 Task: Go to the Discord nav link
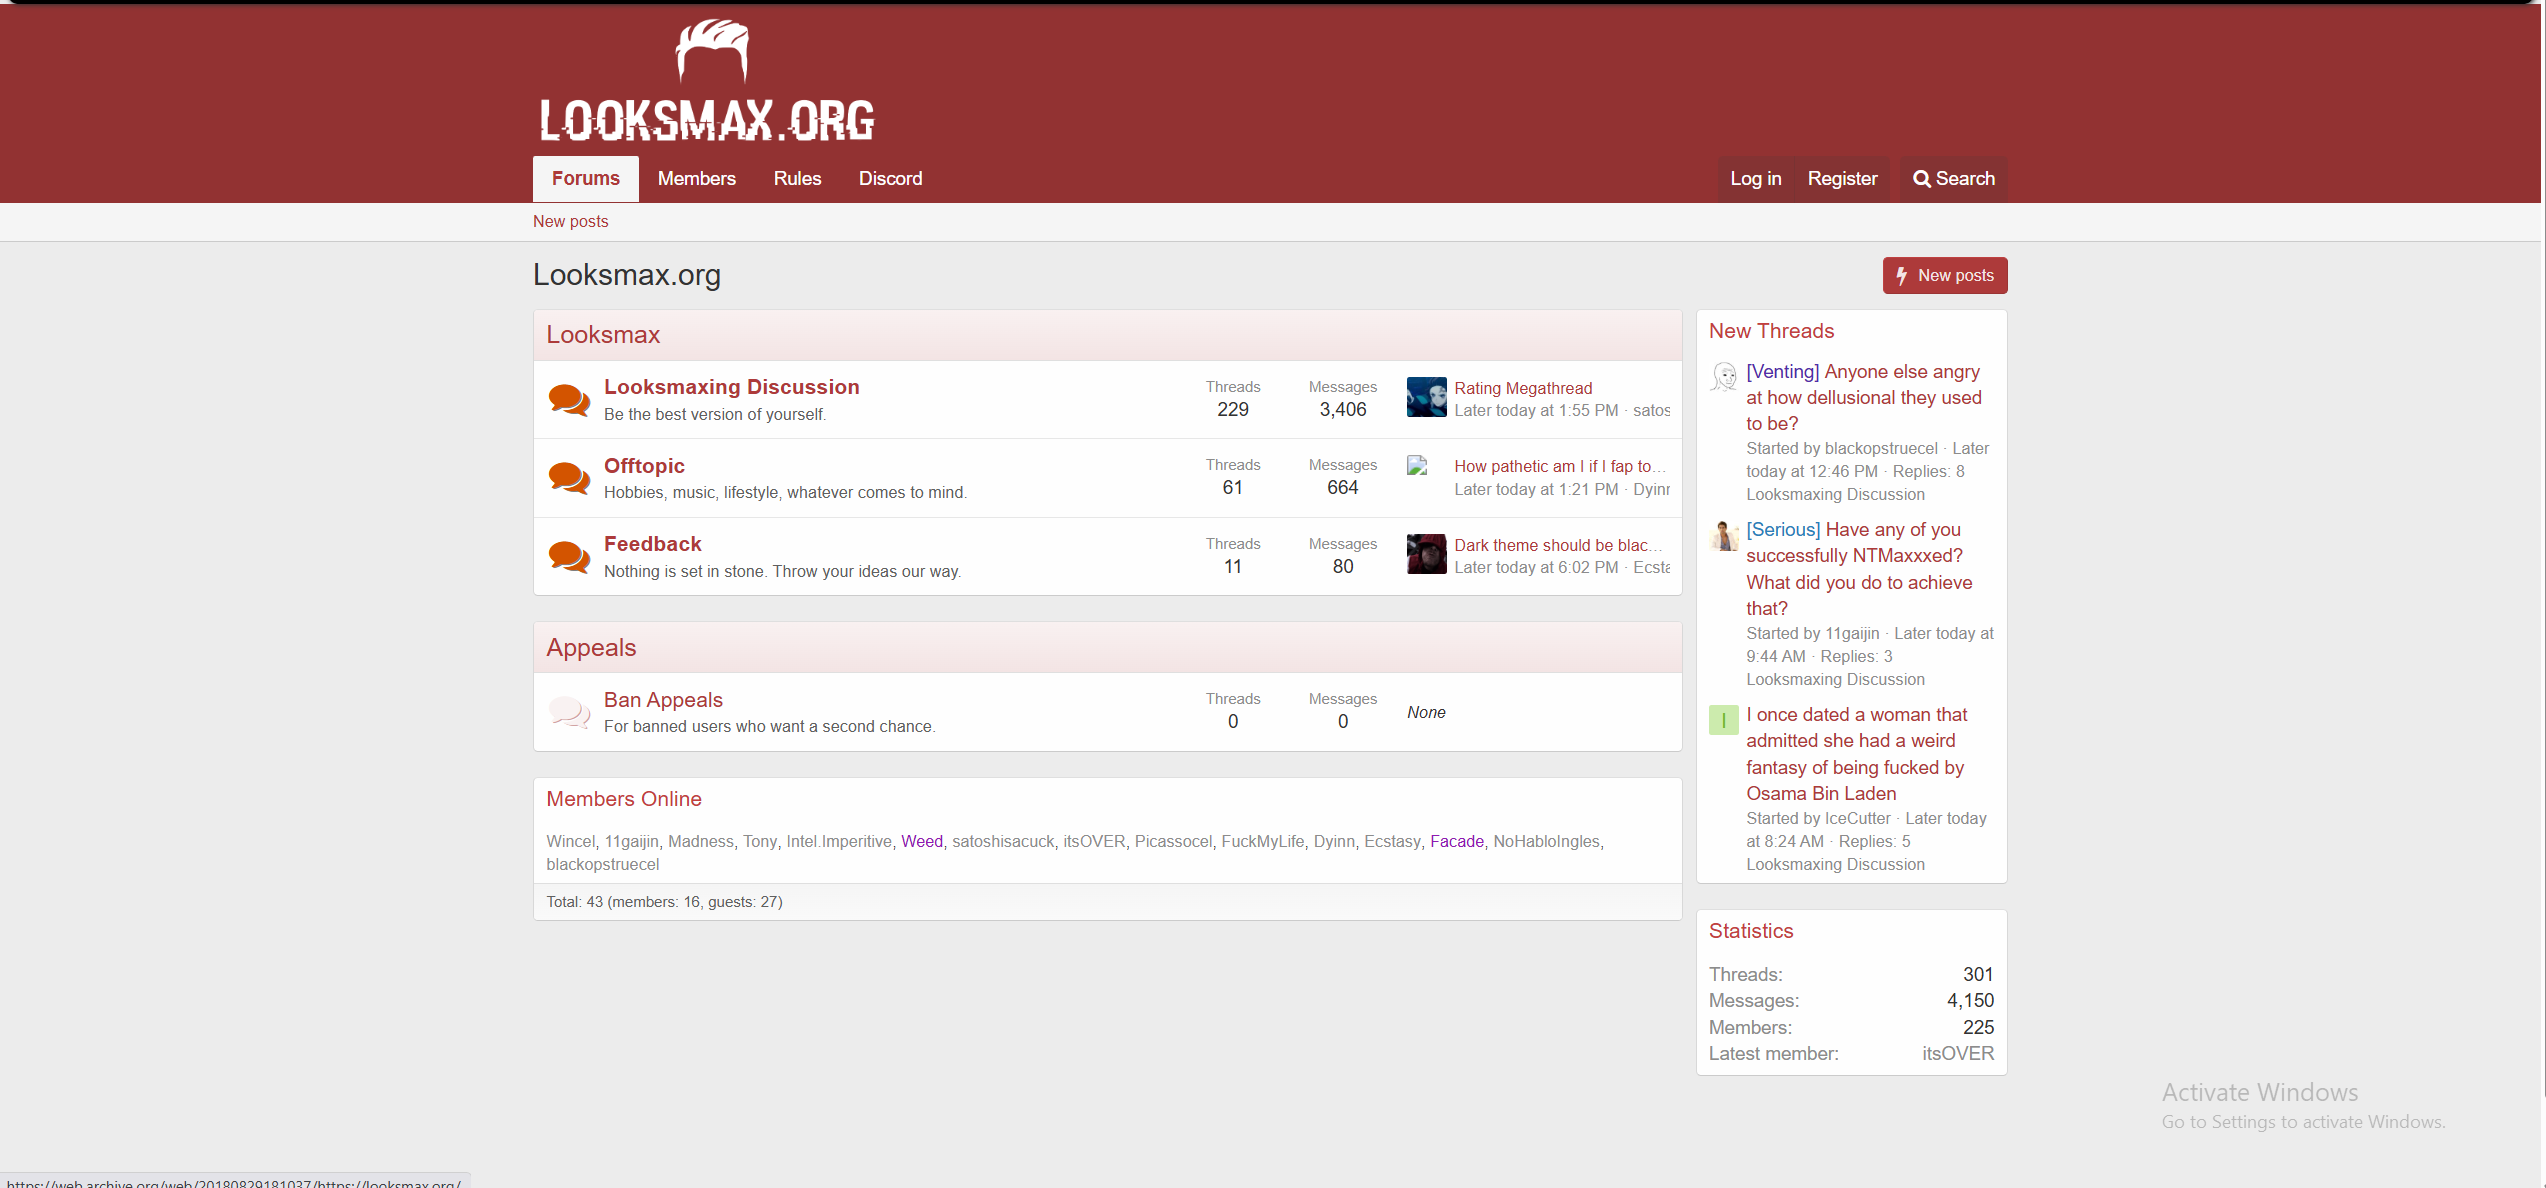tap(890, 179)
